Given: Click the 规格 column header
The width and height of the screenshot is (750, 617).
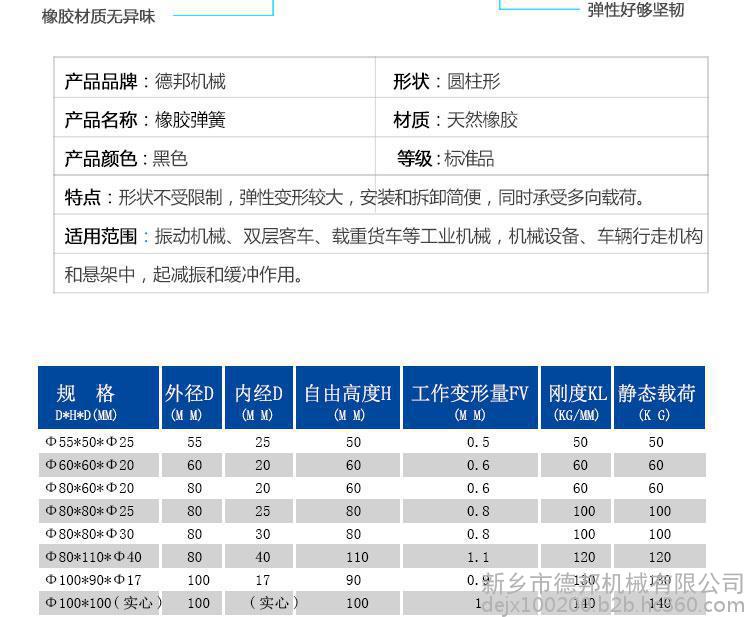Looking at the screenshot, I should [97, 399].
